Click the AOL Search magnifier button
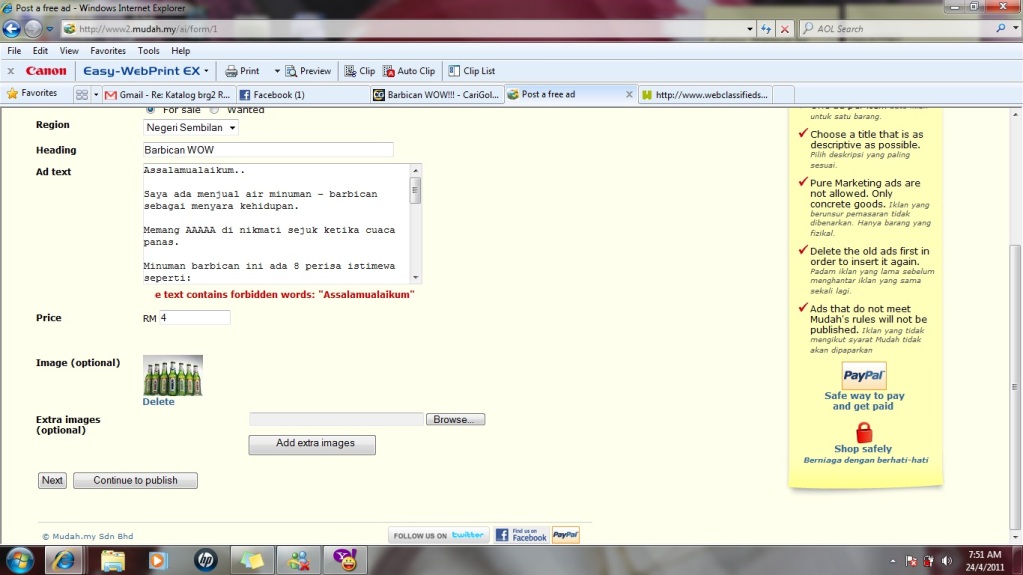This screenshot has height=575, width=1023. (x=1001, y=29)
